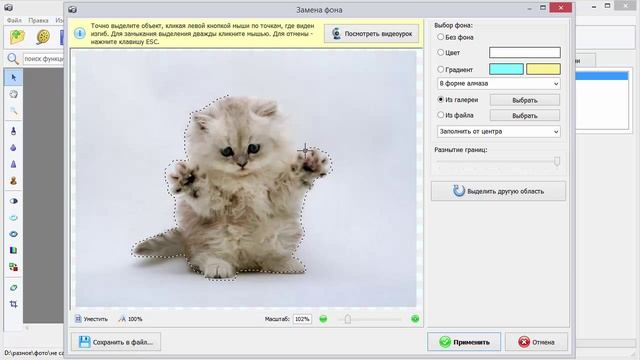Screen dimensions: 640x360
Task: Click the green zoom-in button near scale slider
Action: [x=415, y=319]
